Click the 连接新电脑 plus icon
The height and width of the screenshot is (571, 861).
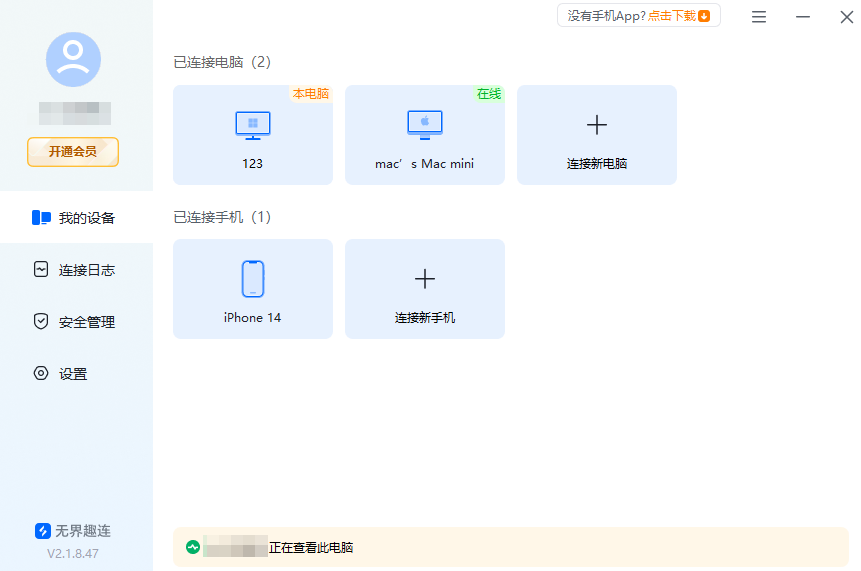coord(597,125)
